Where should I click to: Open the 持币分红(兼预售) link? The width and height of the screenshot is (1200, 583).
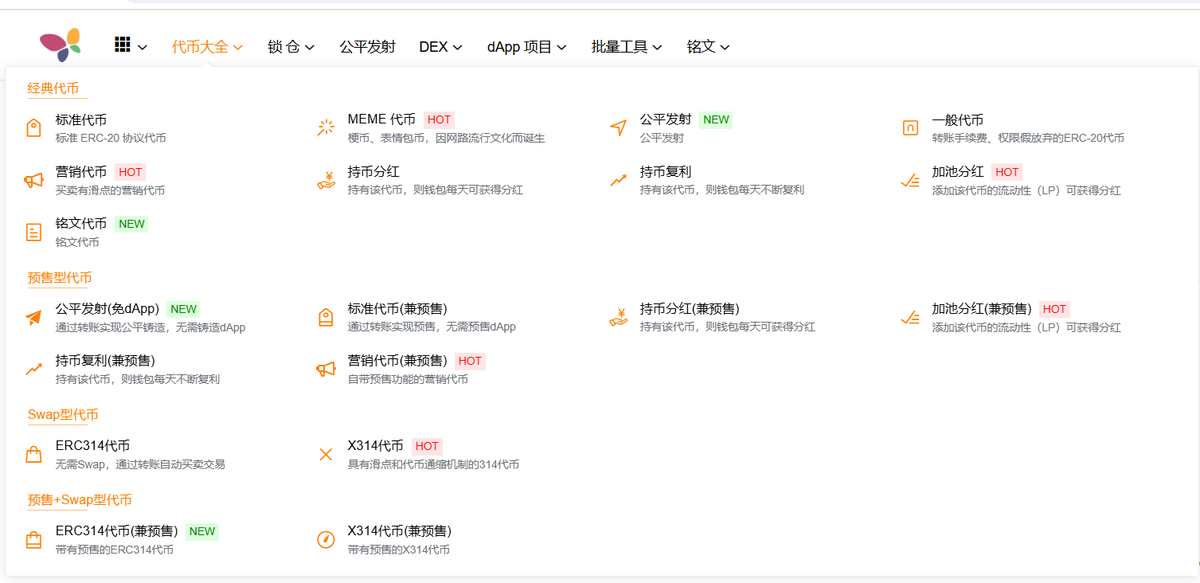pos(689,308)
